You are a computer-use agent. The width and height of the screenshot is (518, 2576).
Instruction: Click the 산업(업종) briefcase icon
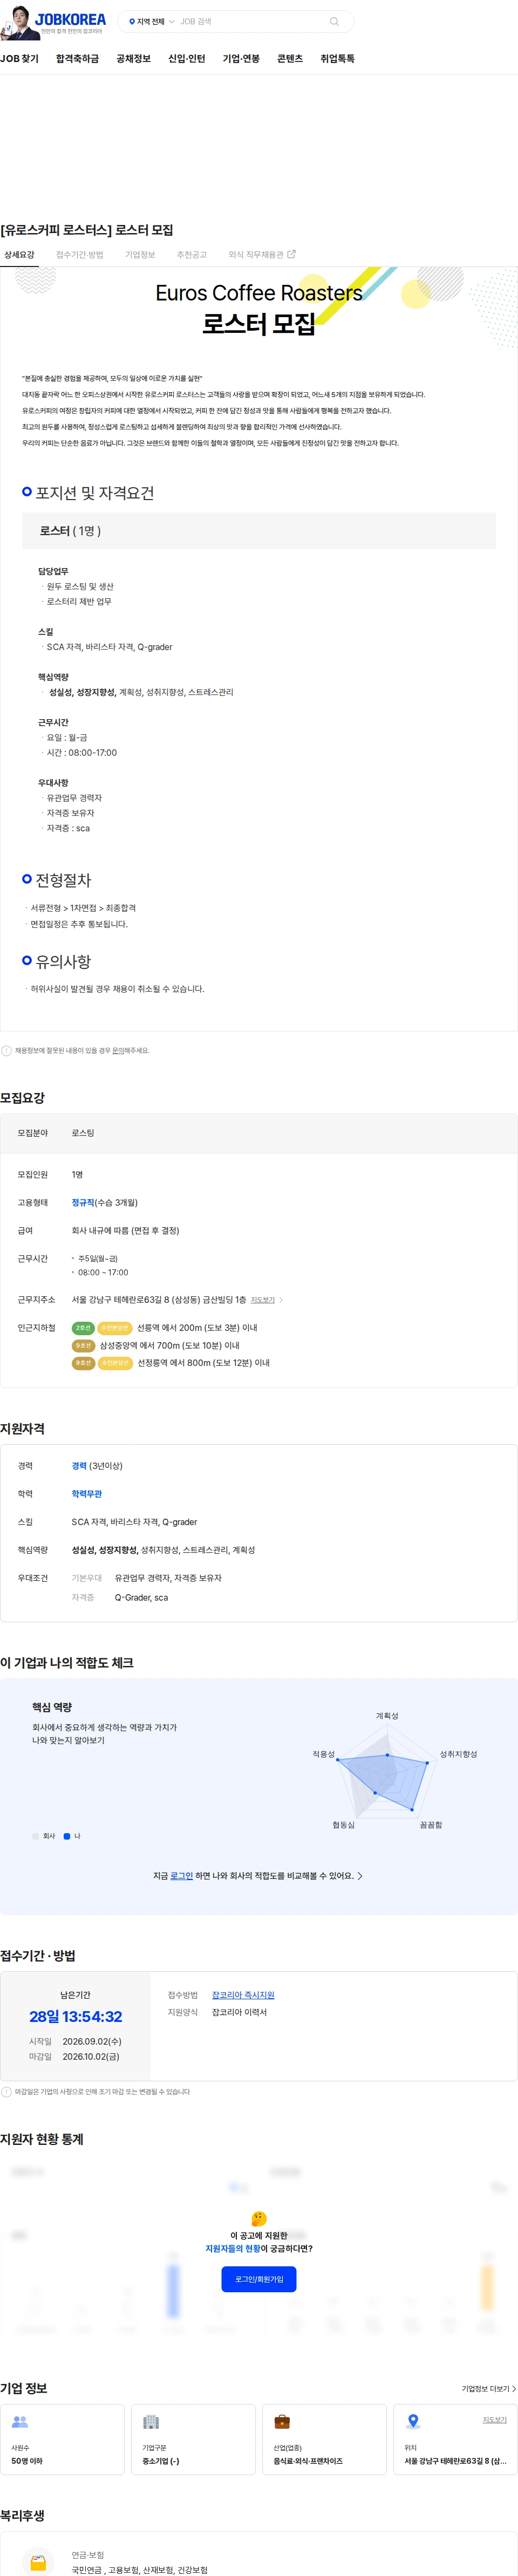click(282, 2422)
